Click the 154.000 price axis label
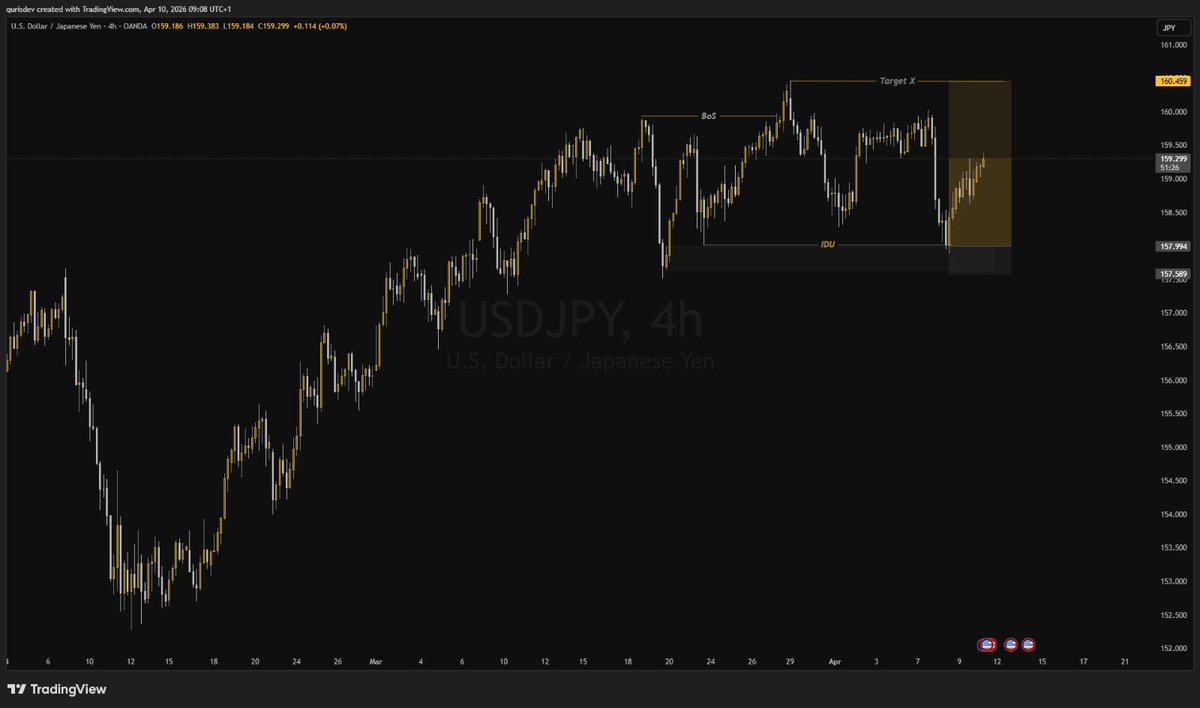The width and height of the screenshot is (1200, 708). pos(1172,514)
